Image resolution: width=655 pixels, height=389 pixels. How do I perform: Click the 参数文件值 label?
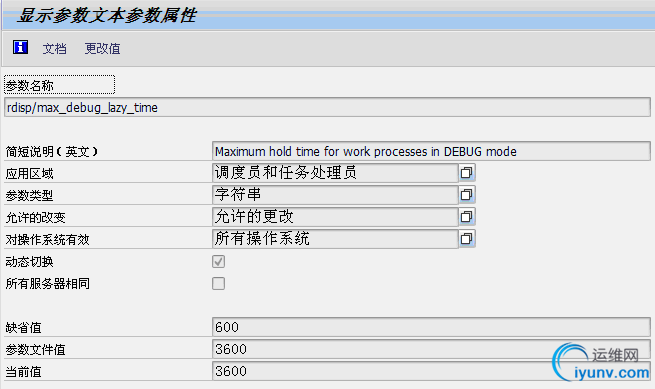36,350
